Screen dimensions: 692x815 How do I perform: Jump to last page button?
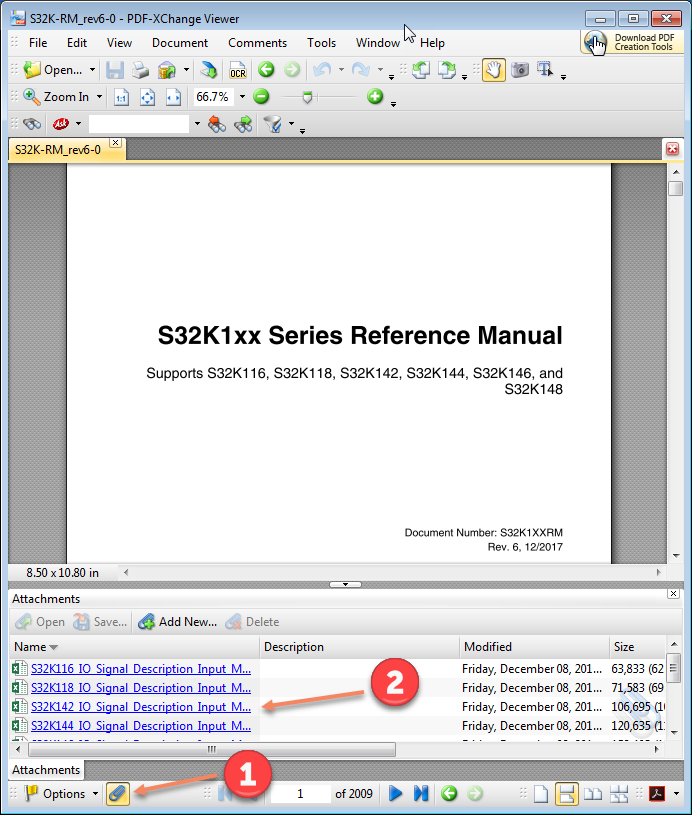[421, 794]
